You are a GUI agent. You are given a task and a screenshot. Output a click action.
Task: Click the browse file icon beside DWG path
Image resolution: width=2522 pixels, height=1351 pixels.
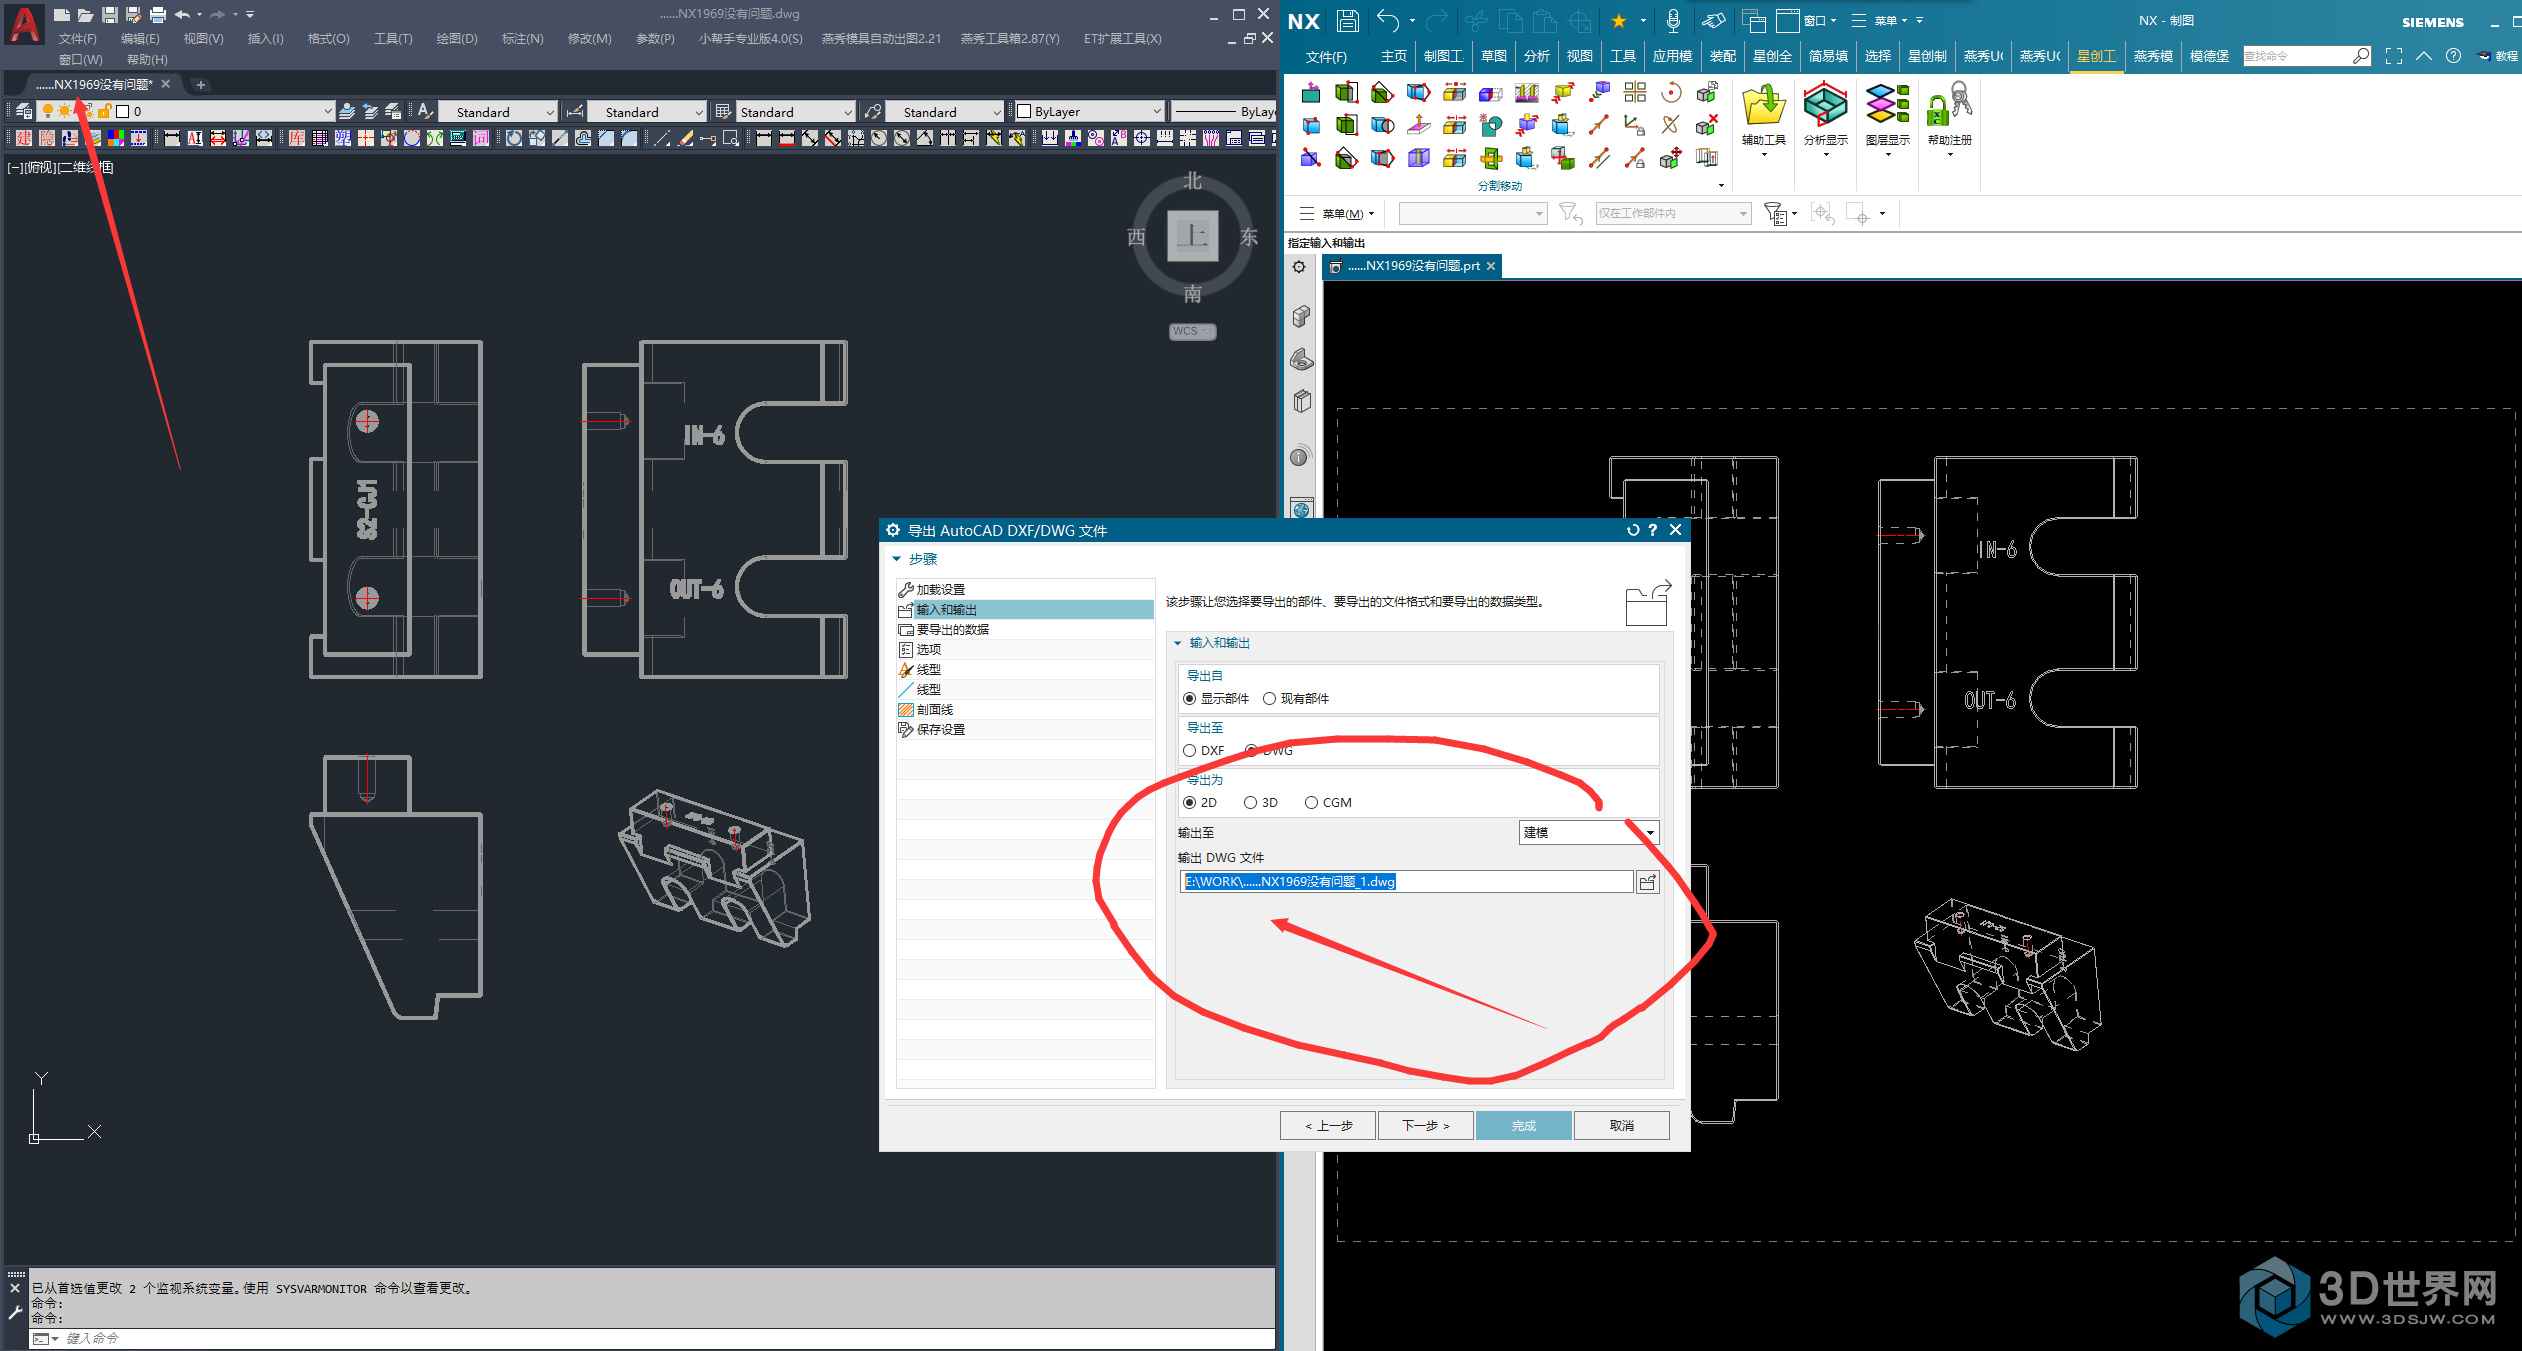point(1647,882)
